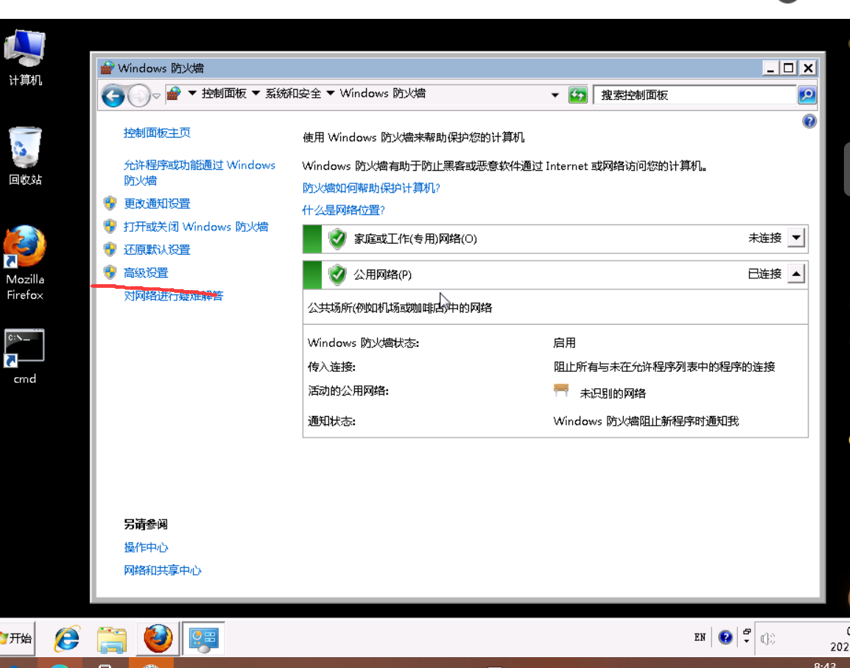Viewport: 865px width, 668px height.
Task: Click the green refresh button
Action: click(x=578, y=95)
